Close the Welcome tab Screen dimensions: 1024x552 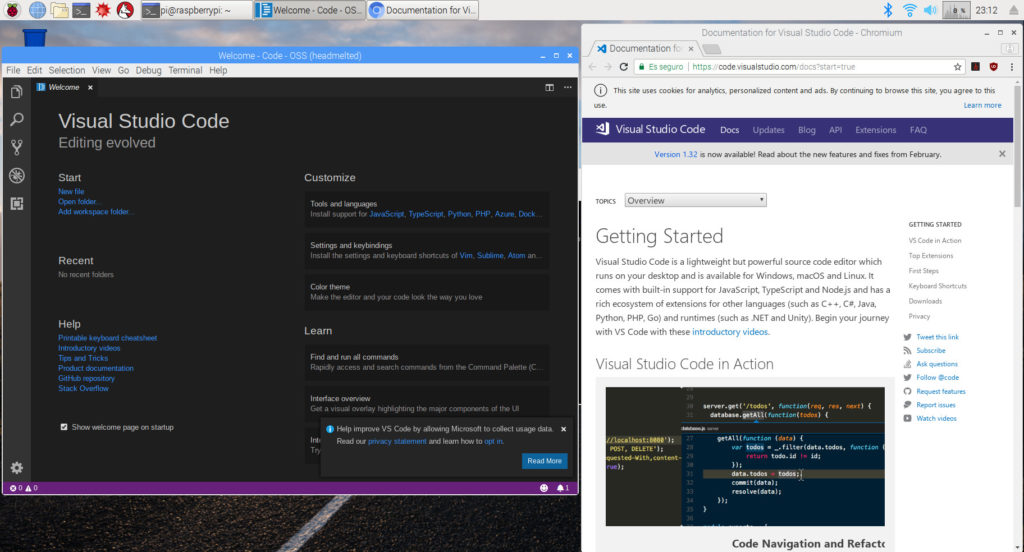(90, 88)
